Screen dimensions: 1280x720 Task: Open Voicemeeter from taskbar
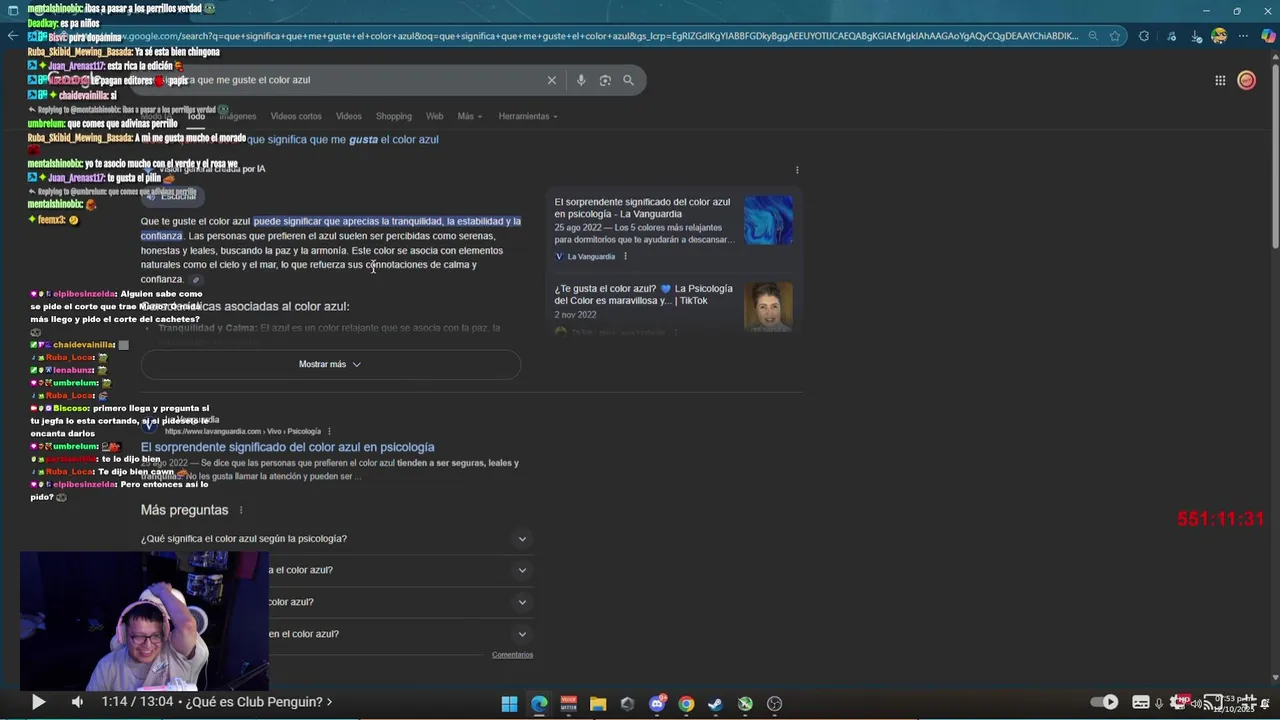click(x=568, y=704)
